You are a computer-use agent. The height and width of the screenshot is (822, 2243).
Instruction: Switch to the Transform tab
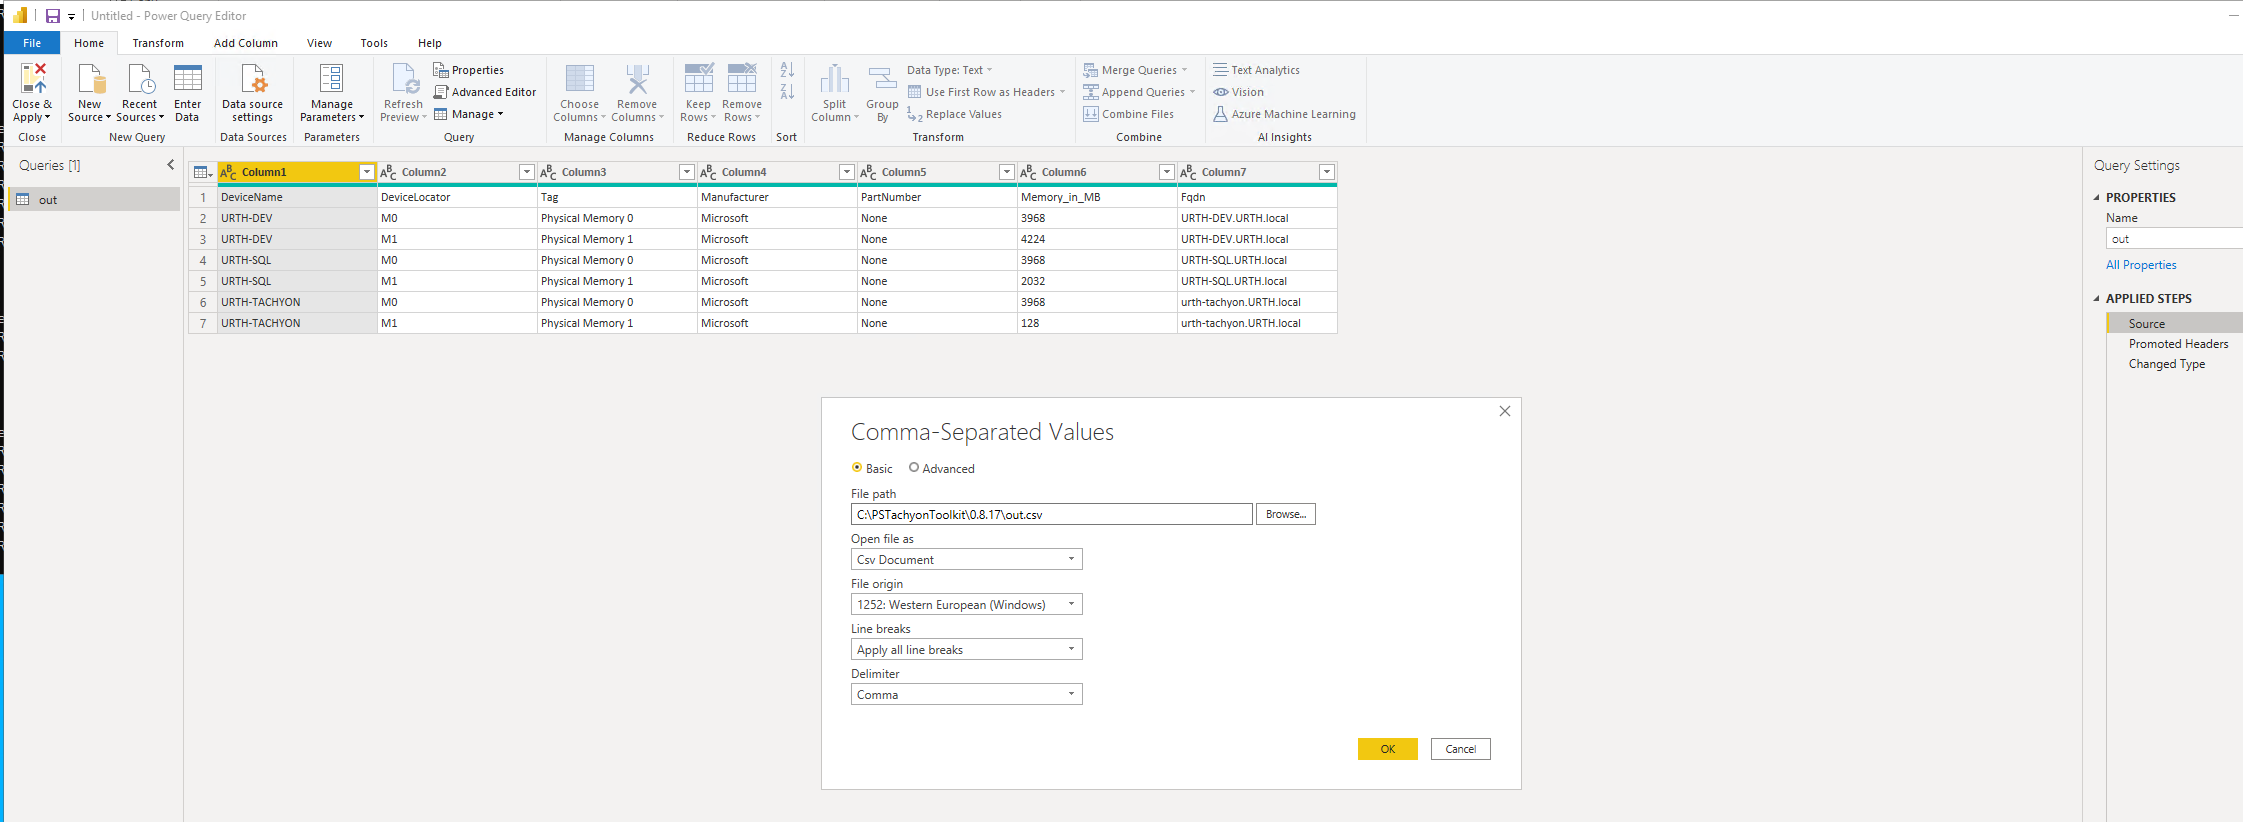click(158, 43)
